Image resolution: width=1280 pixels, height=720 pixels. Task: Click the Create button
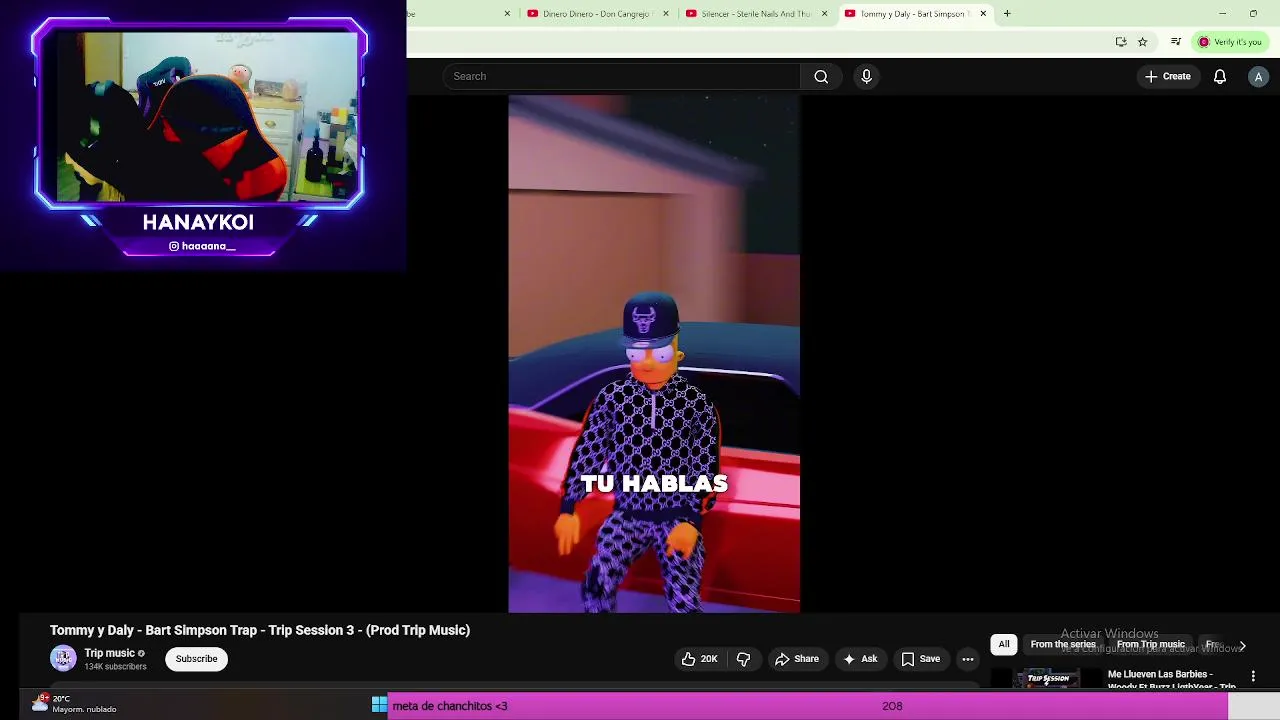pos(1168,76)
